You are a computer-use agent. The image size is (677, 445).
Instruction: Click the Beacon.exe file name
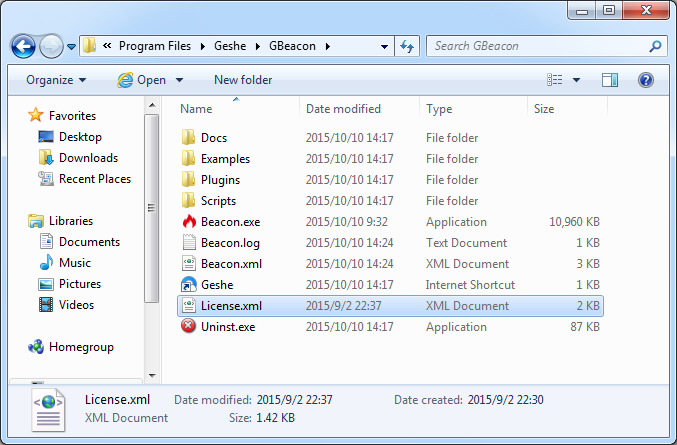click(231, 222)
